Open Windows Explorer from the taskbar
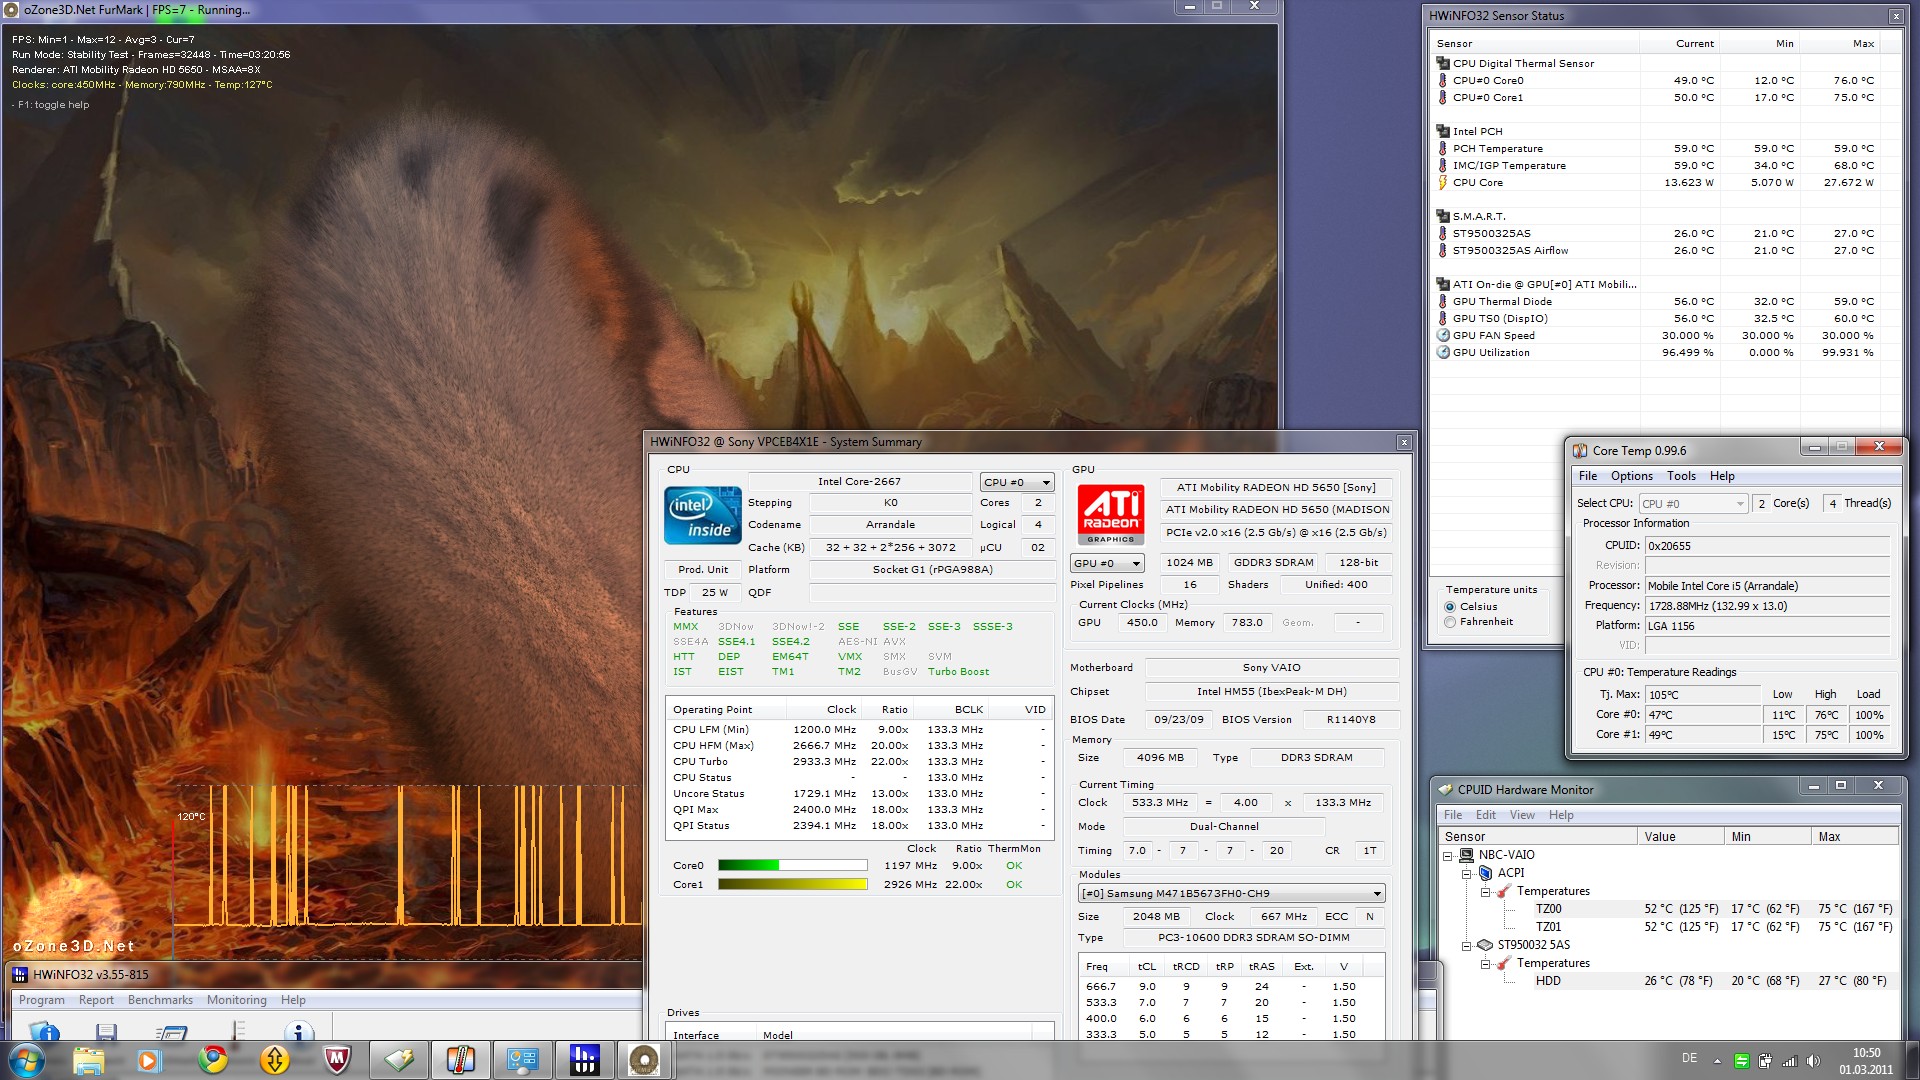The image size is (1920, 1080). (88, 1060)
